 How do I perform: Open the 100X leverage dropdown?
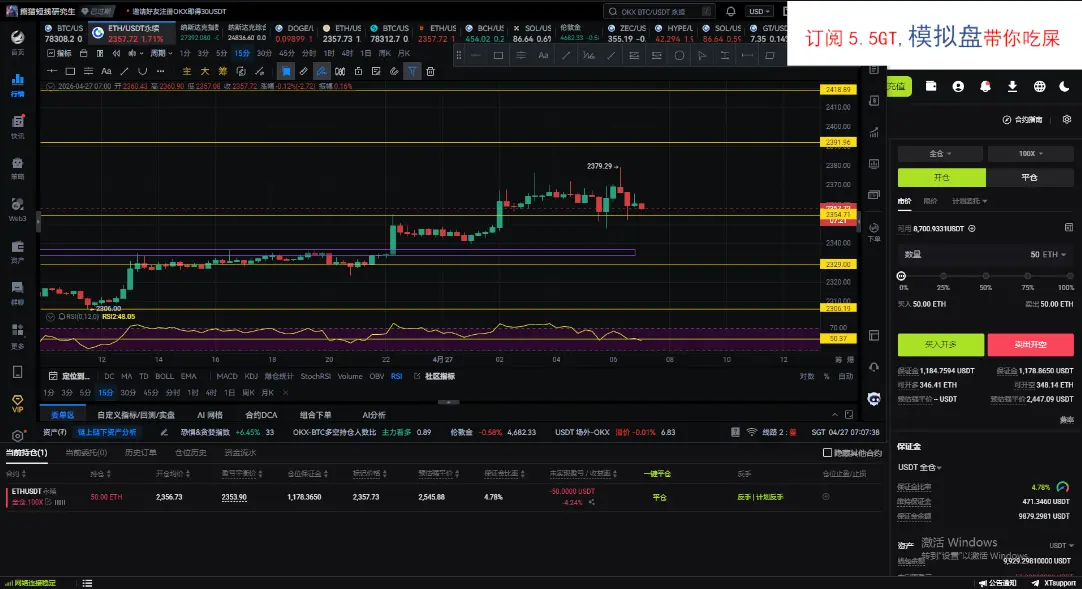tap(1031, 153)
